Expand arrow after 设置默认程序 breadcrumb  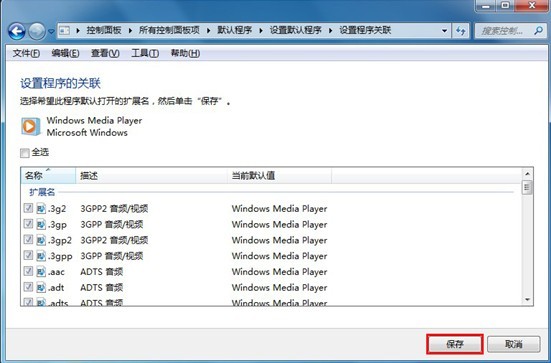point(330,31)
